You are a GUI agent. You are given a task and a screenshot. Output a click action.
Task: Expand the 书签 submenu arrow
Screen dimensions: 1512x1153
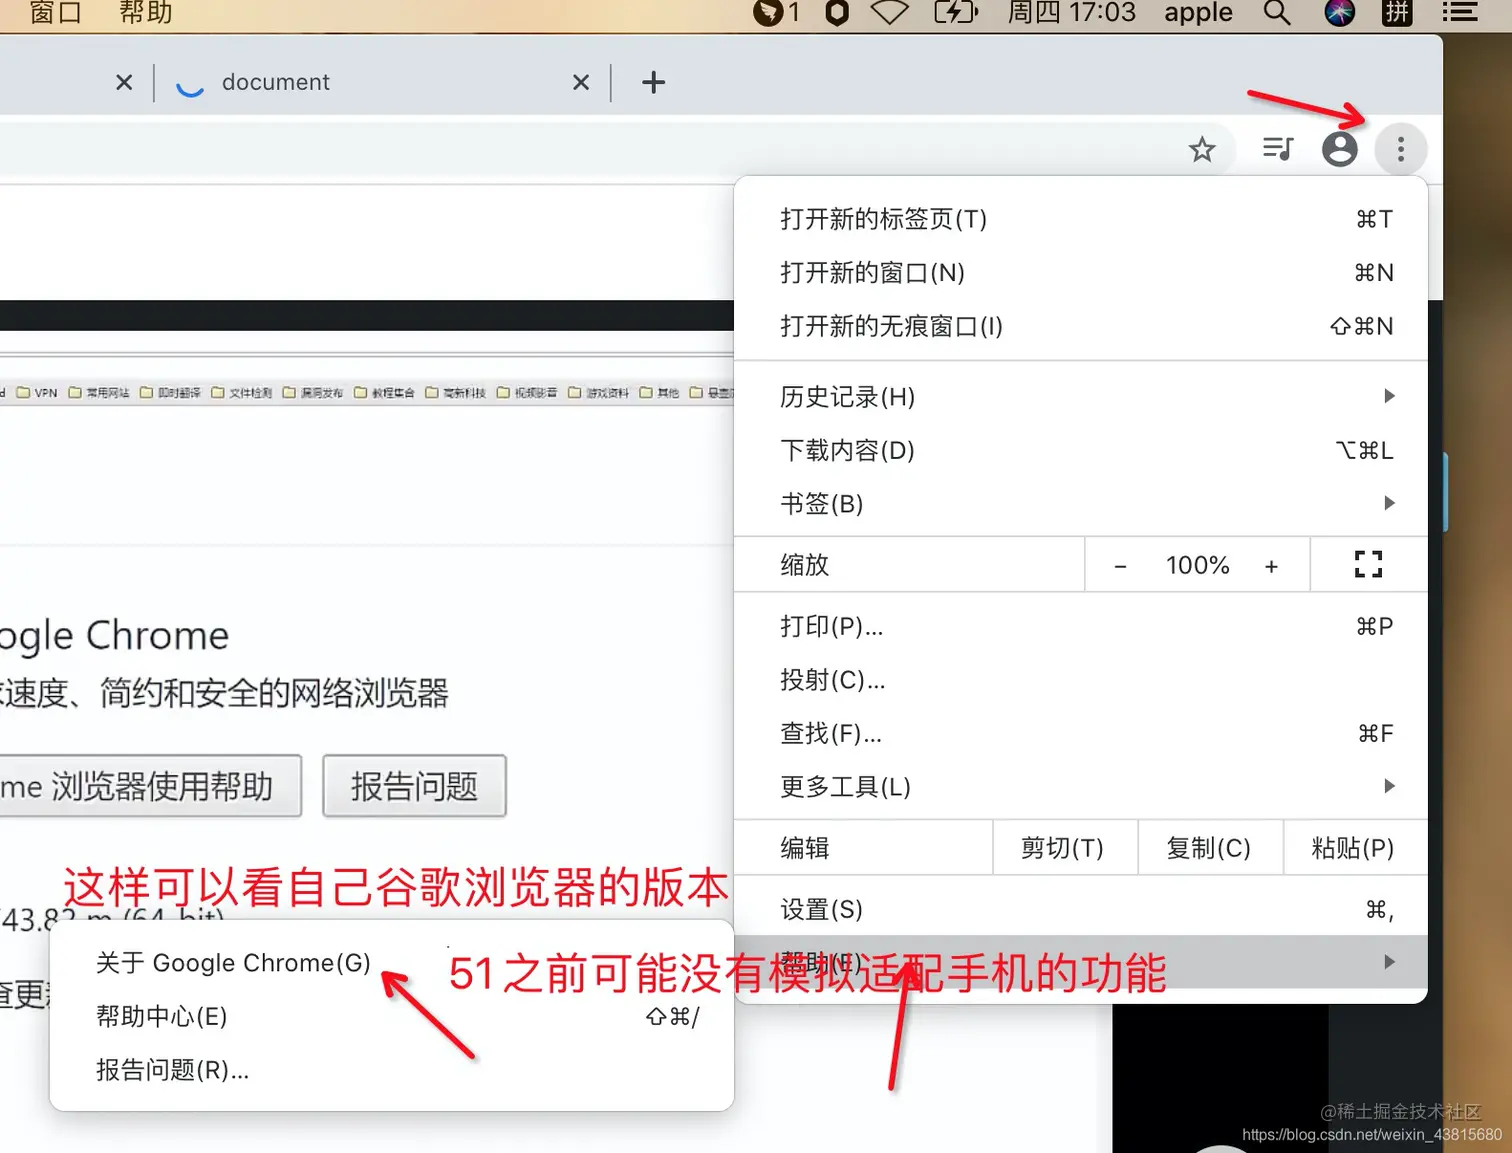(1388, 503)
